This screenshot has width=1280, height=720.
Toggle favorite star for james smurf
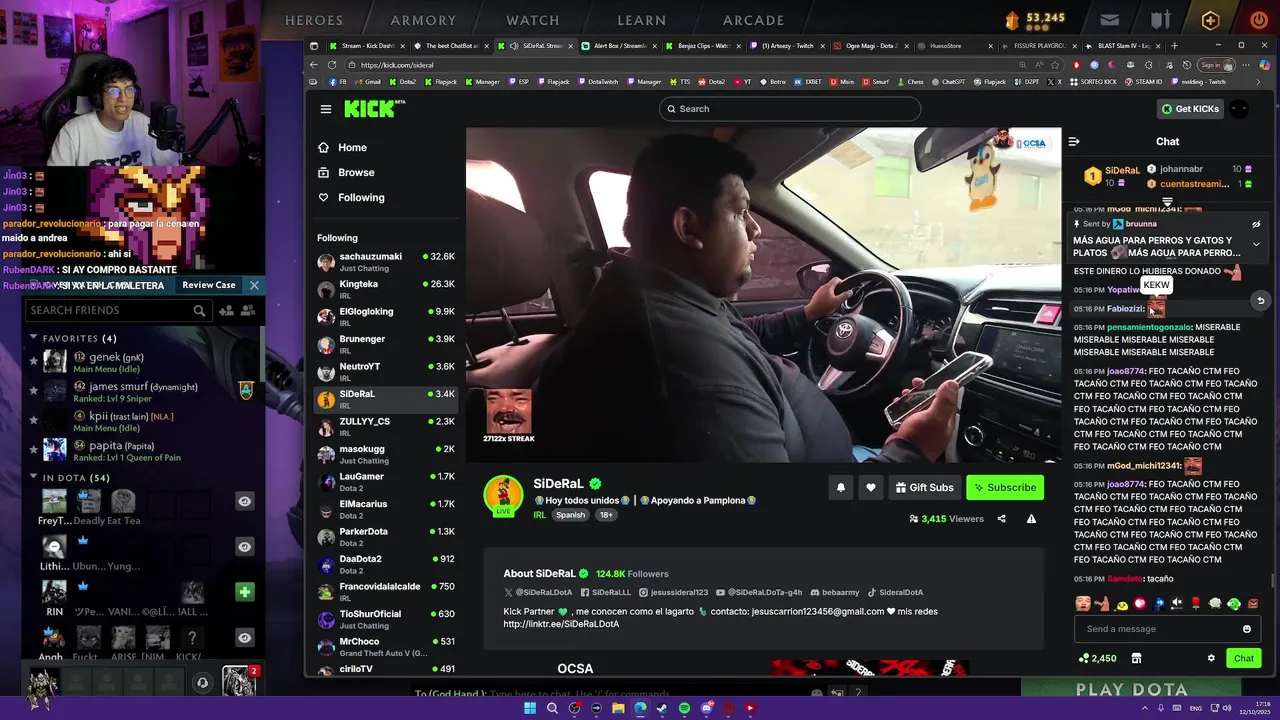click(x=33, y=391)
